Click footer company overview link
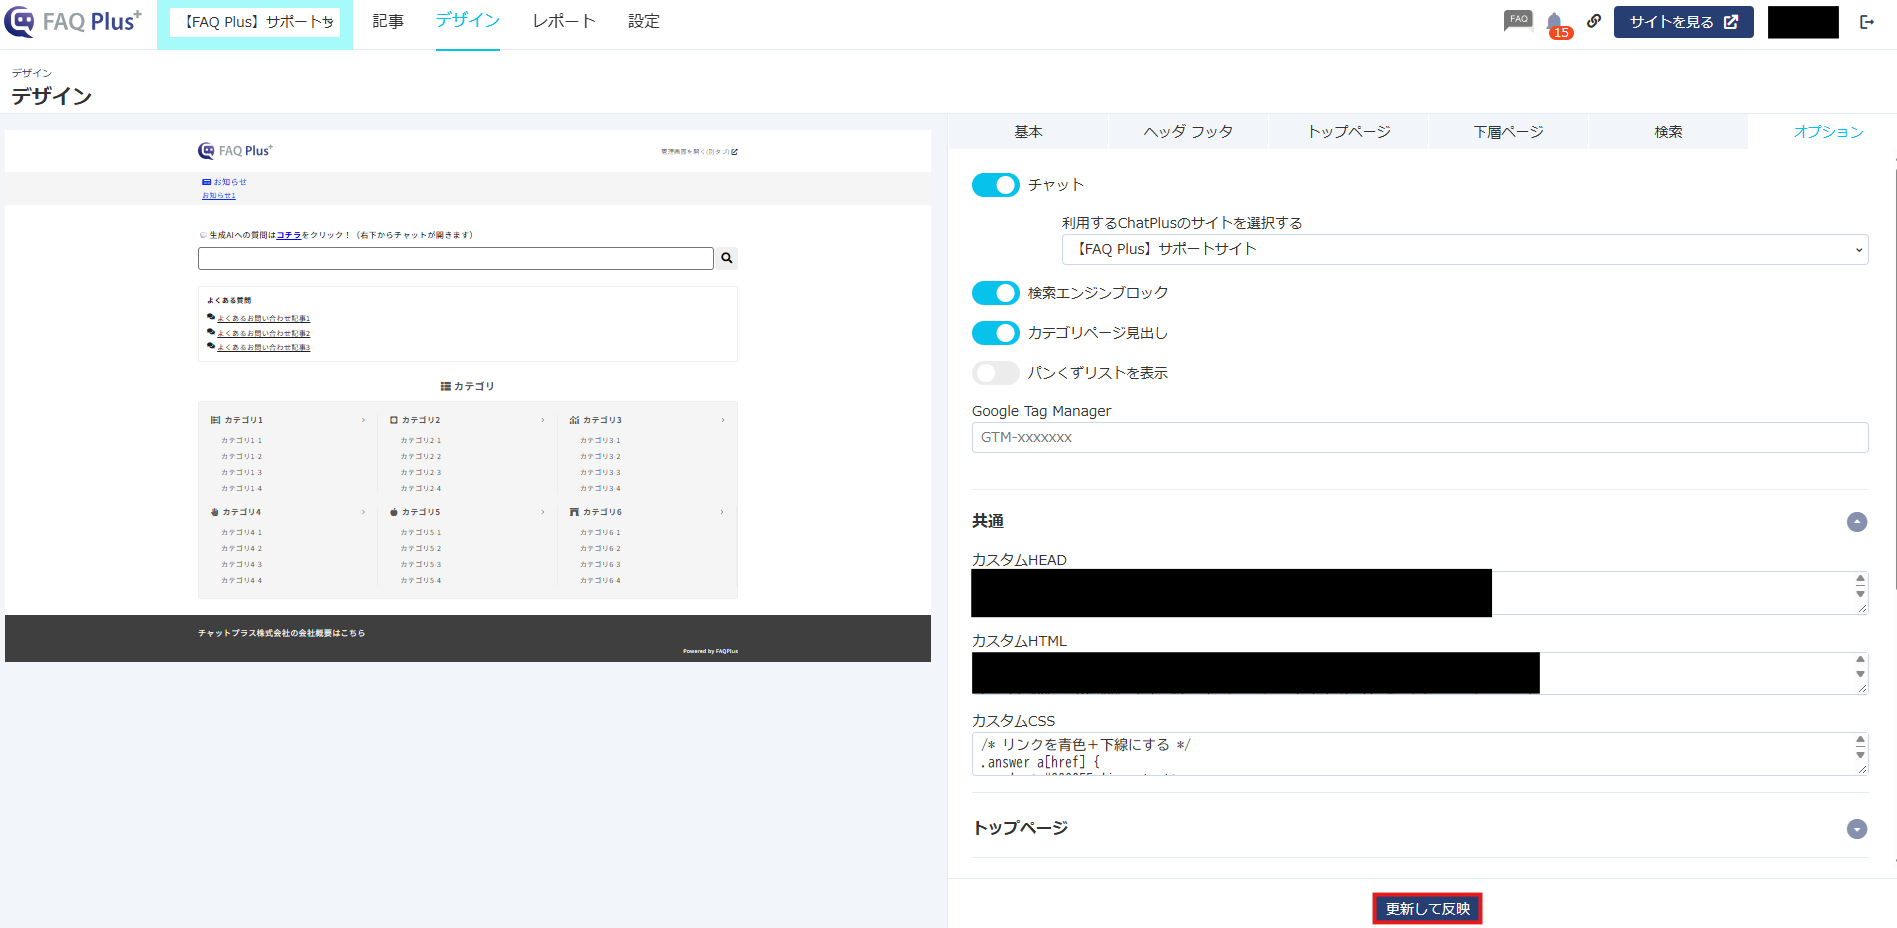 coord(281,633)
